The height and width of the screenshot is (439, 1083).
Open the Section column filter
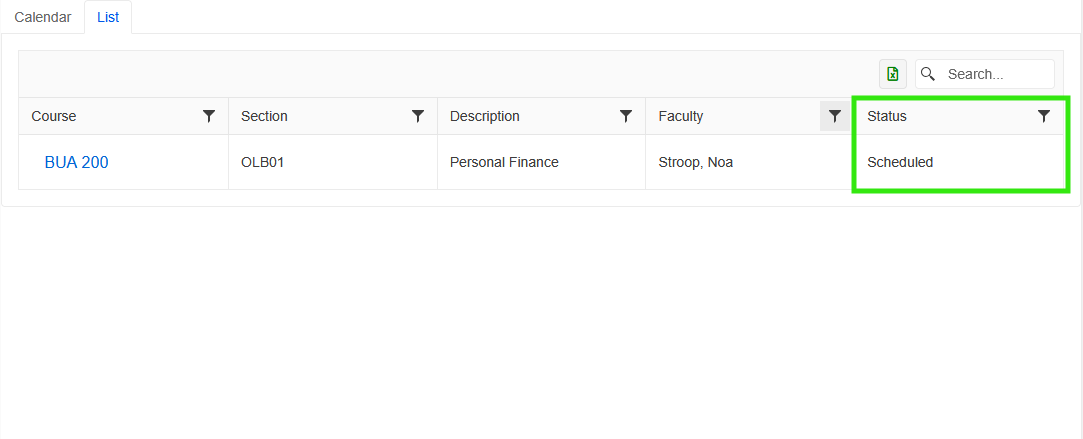click(418, 116)
